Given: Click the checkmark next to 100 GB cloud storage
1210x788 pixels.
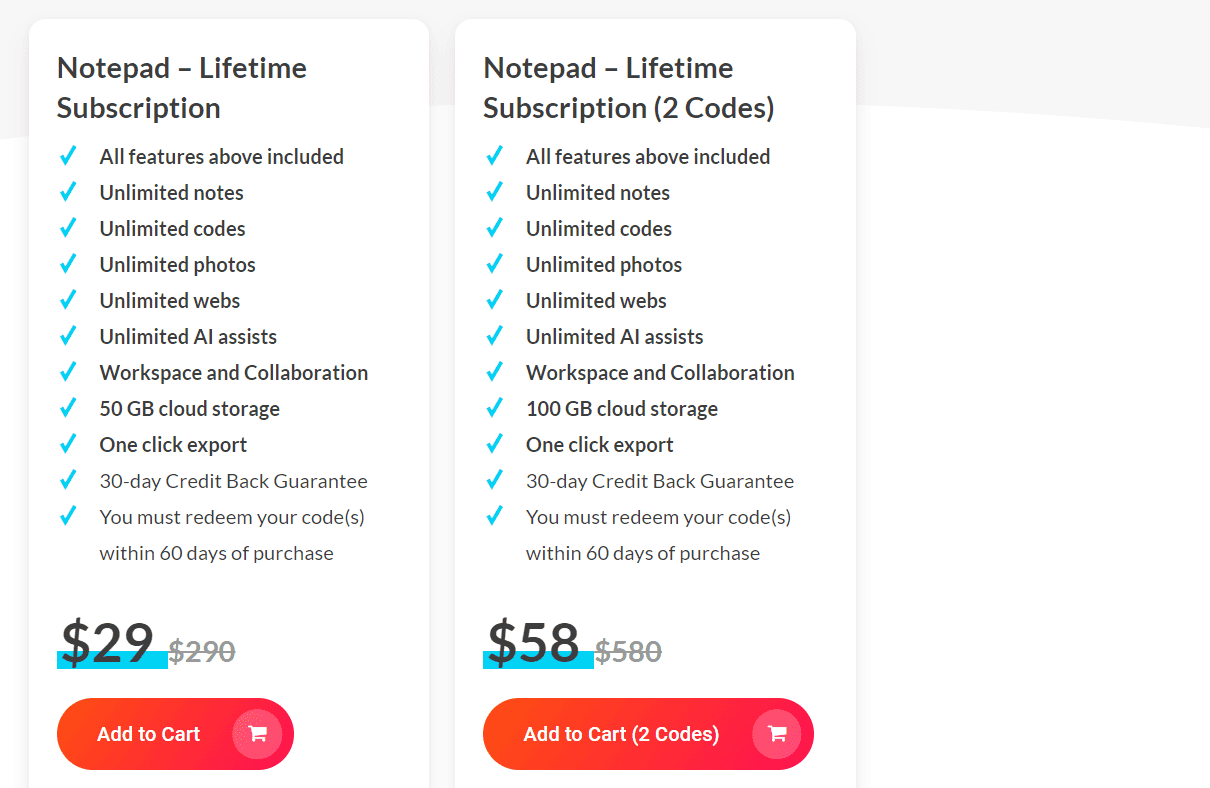Looking at the screenshot, I should point(494,407).
